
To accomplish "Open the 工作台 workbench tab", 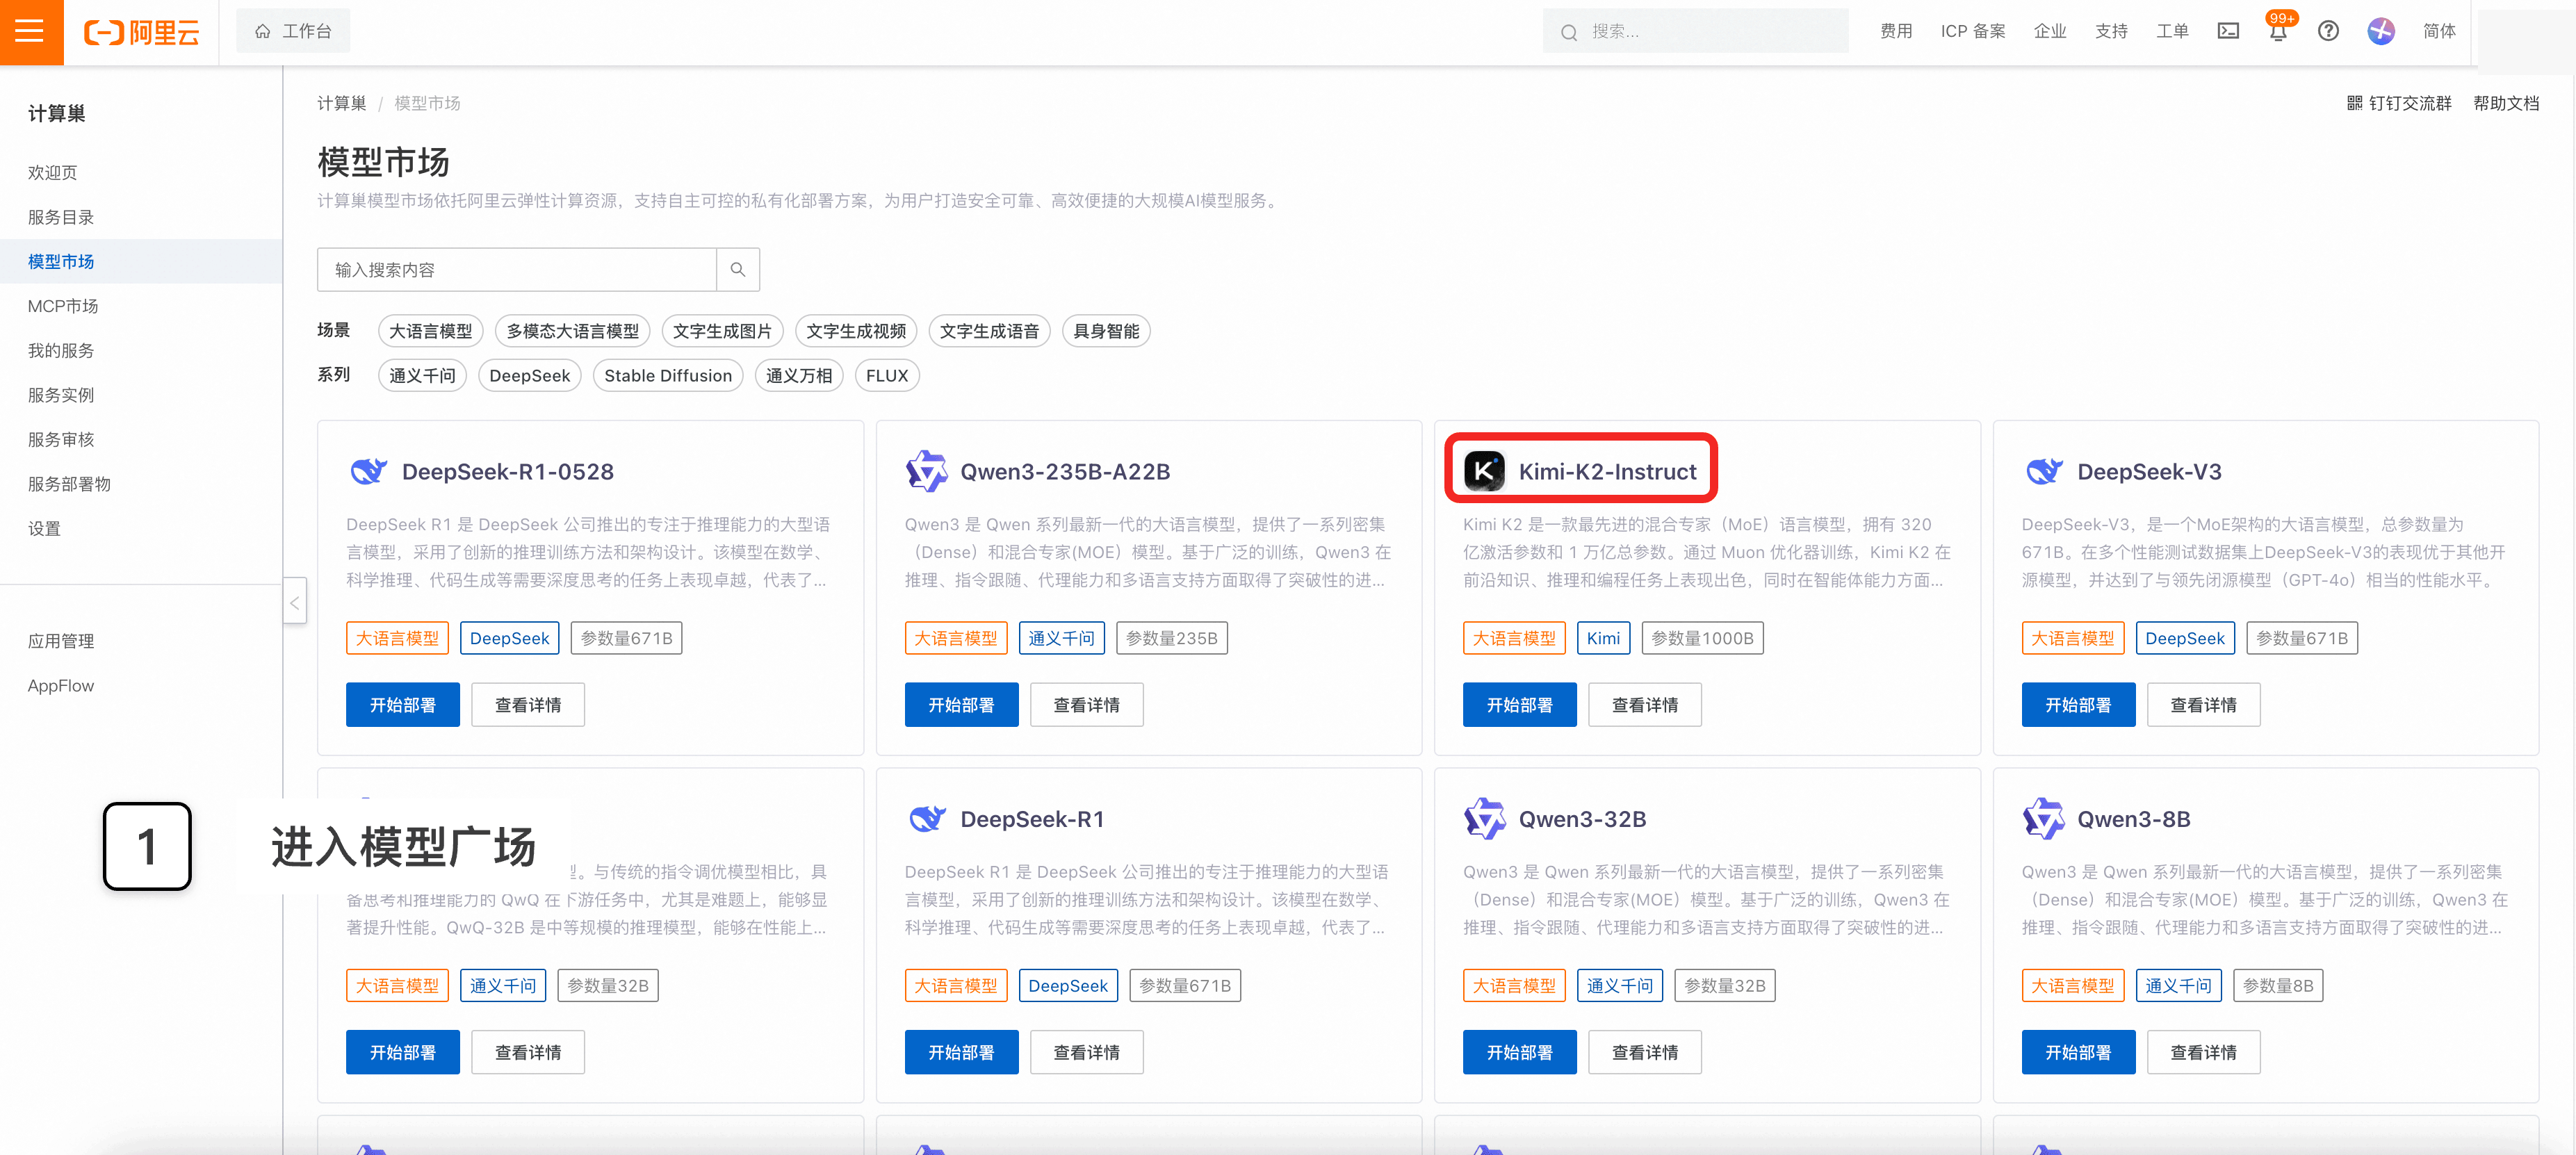I will pos(293,31).
